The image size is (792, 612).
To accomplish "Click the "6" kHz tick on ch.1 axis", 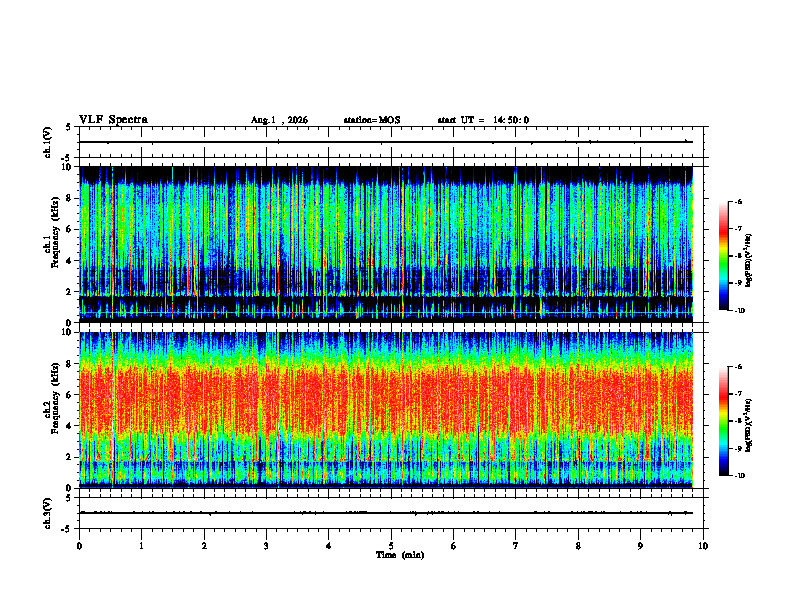I will tap(70, 229).
